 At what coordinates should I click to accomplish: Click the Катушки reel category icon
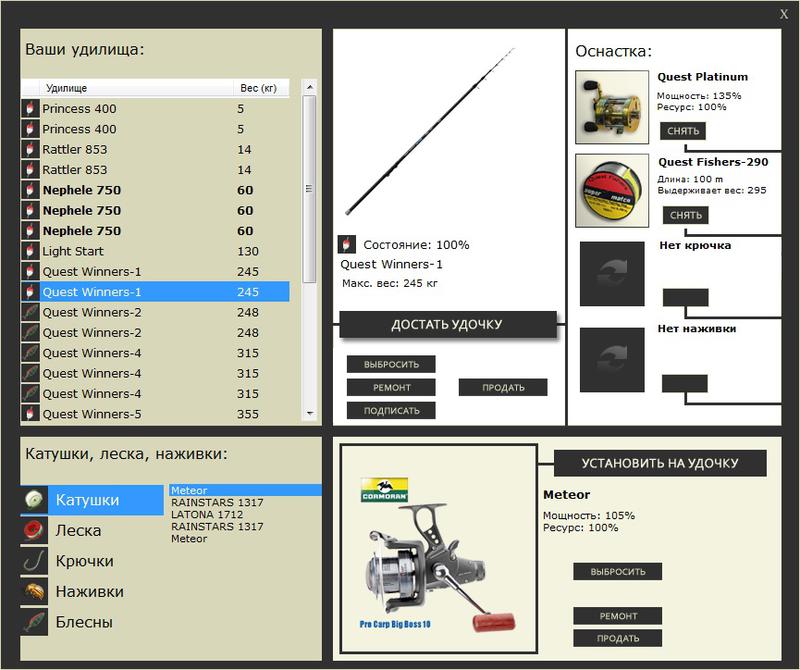(35, 500)
